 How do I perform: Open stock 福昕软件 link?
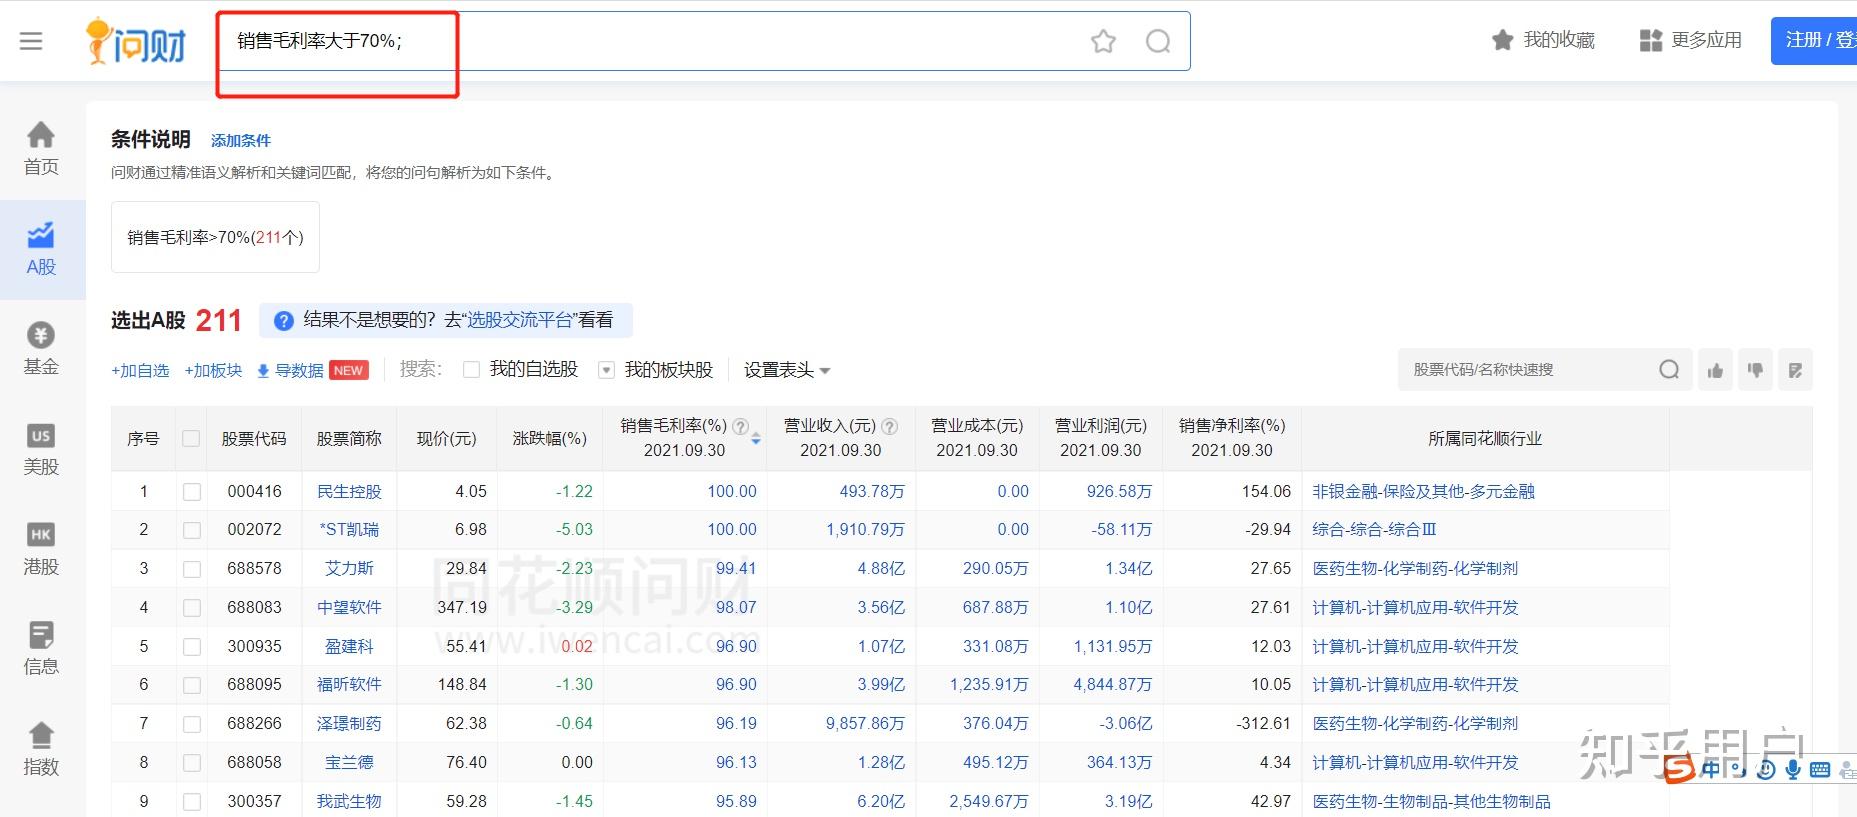(349, 685)
